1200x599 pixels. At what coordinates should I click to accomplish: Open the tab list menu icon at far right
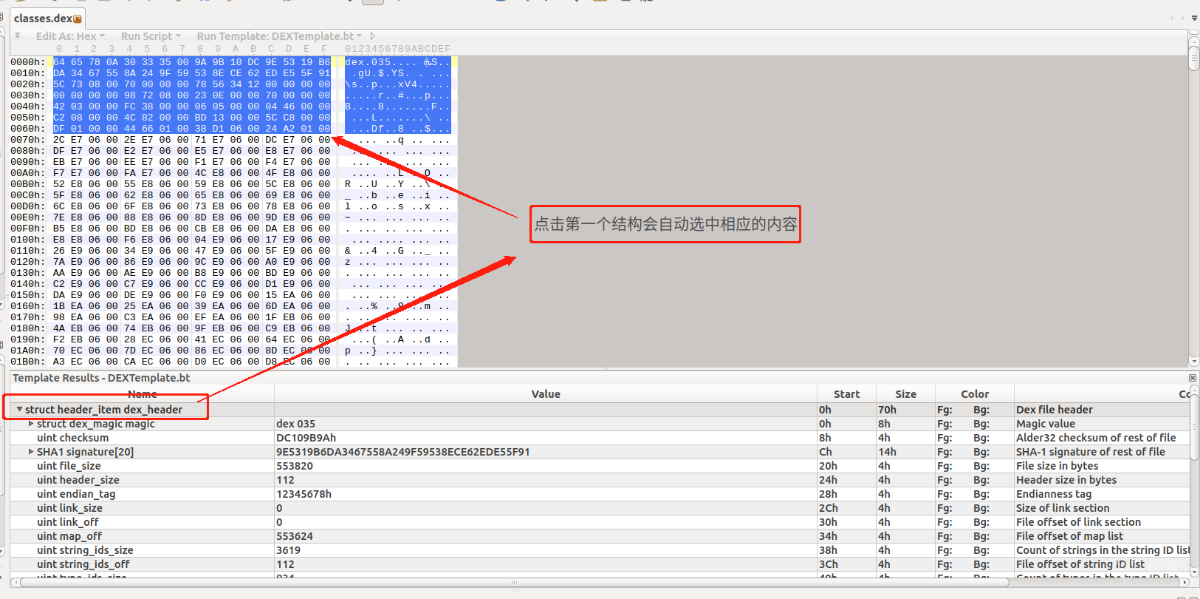(x=1192, y=18)
